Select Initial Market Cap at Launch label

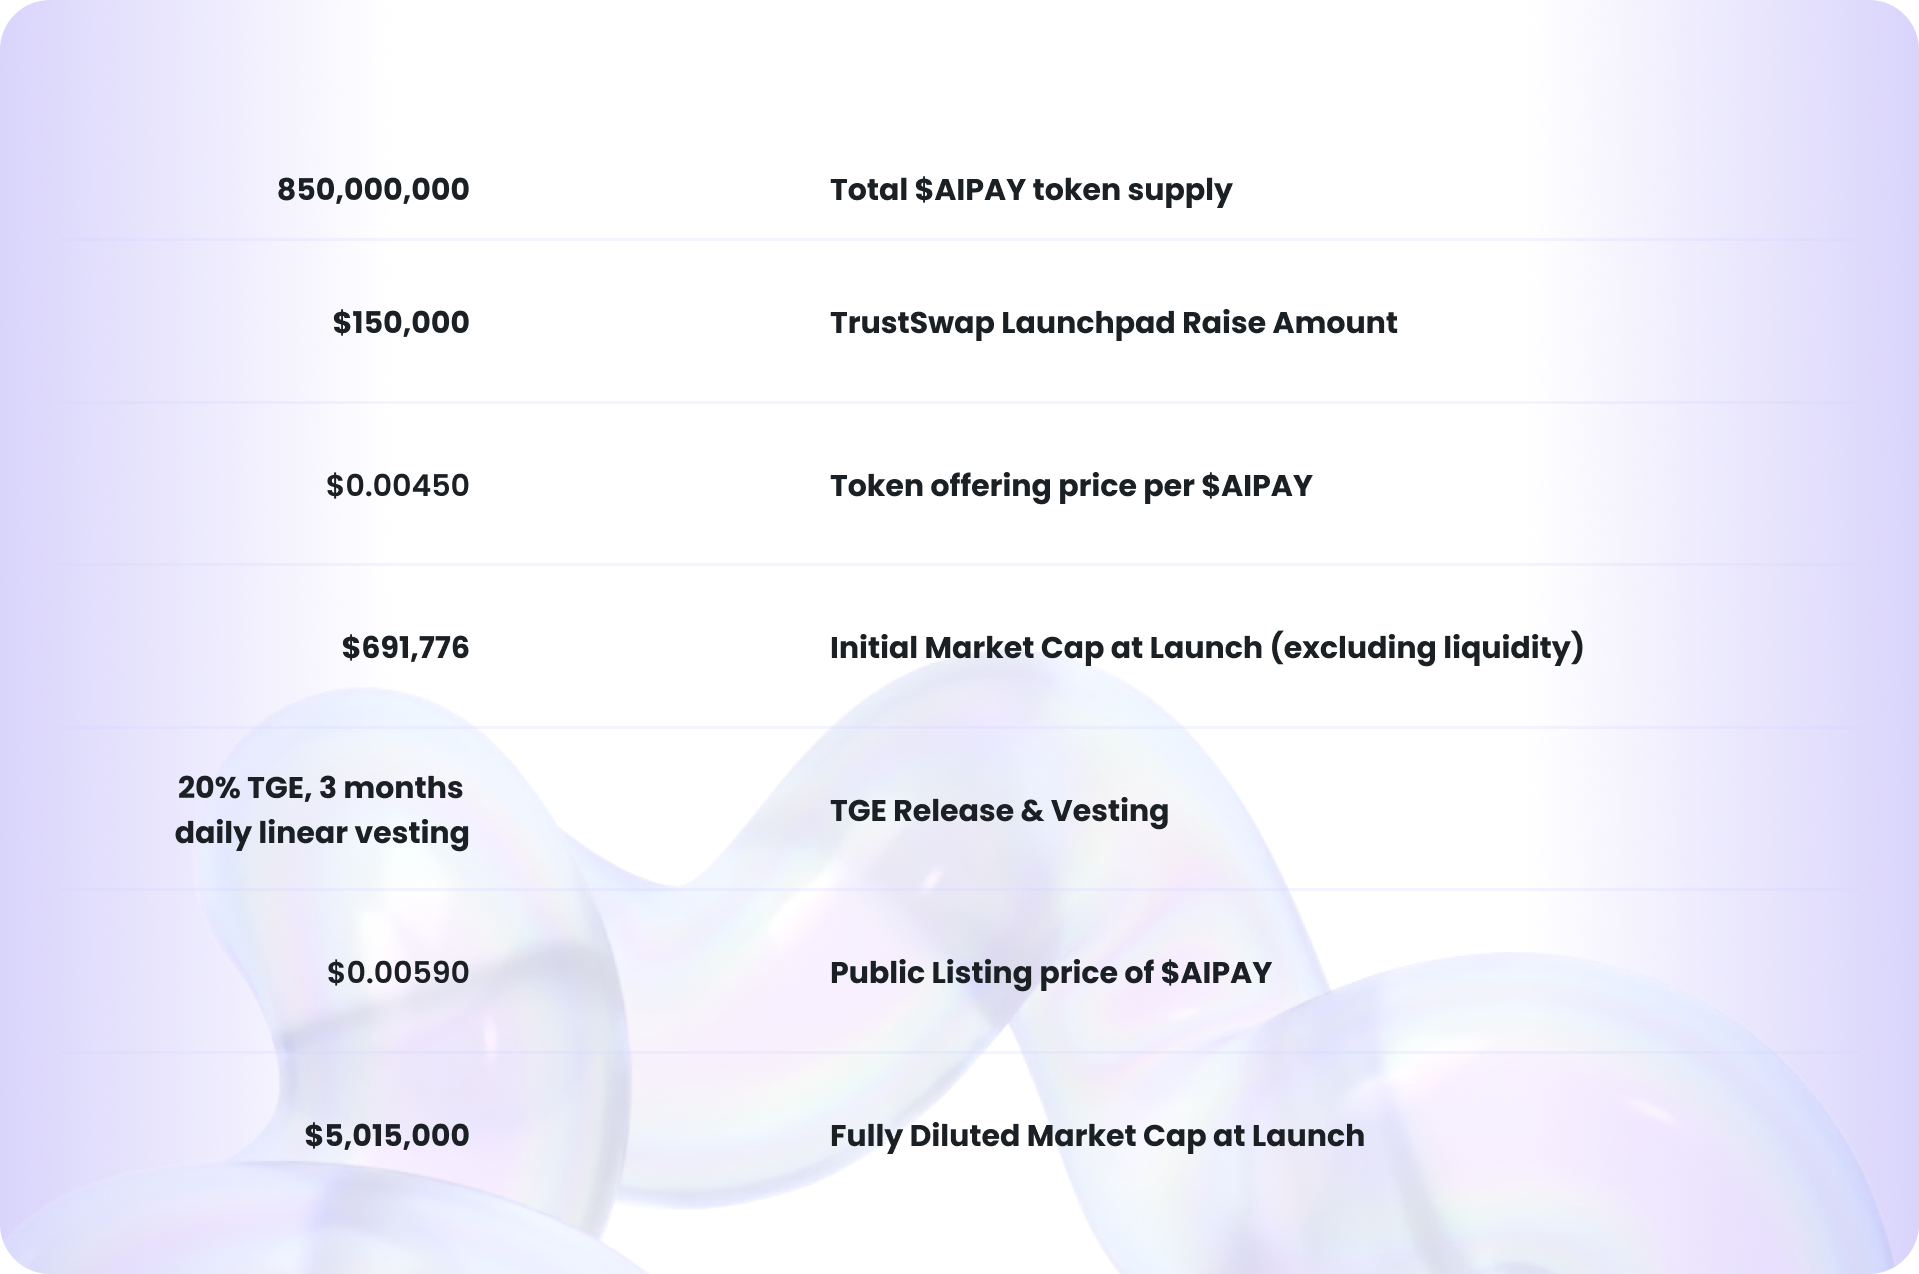point(1046,648)
